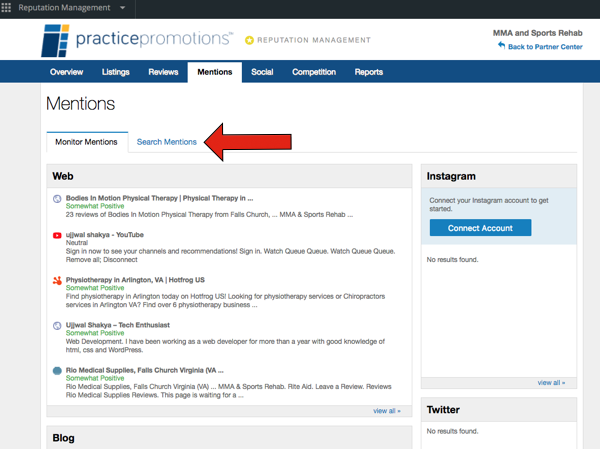Switch to the Reports tab

pos(368,72)
